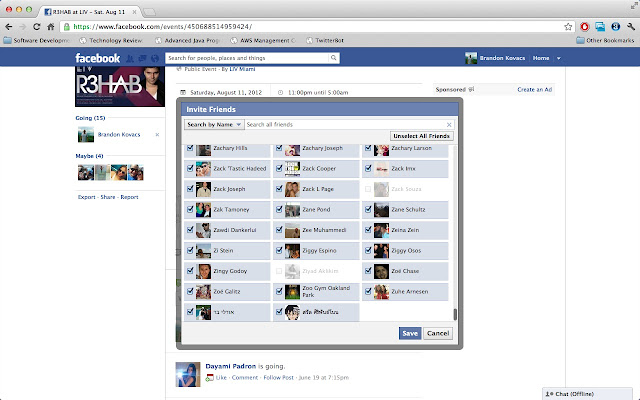Click Home in the Facebook top bar

pos(541,58)
